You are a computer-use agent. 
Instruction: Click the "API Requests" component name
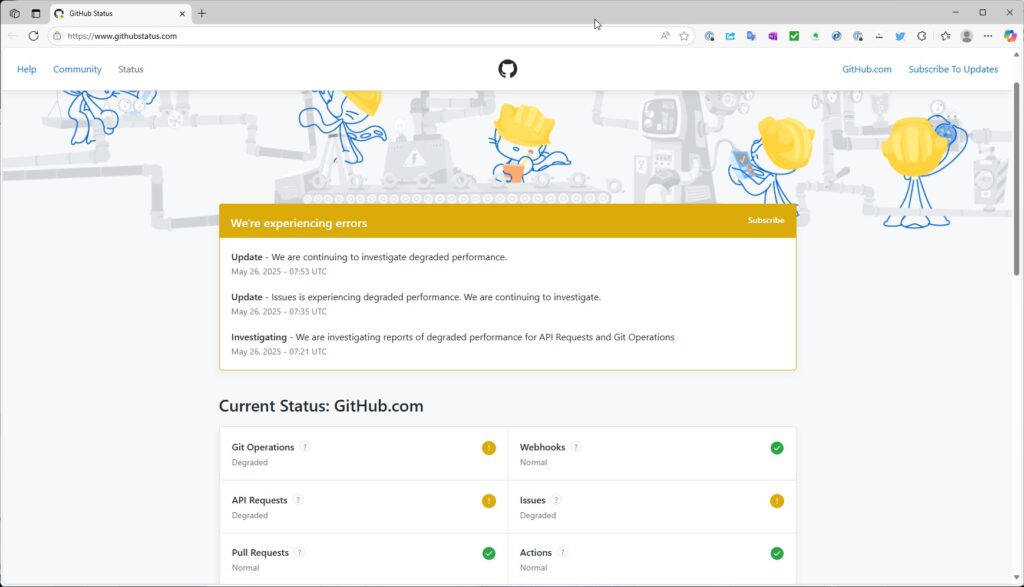(259, 500)
